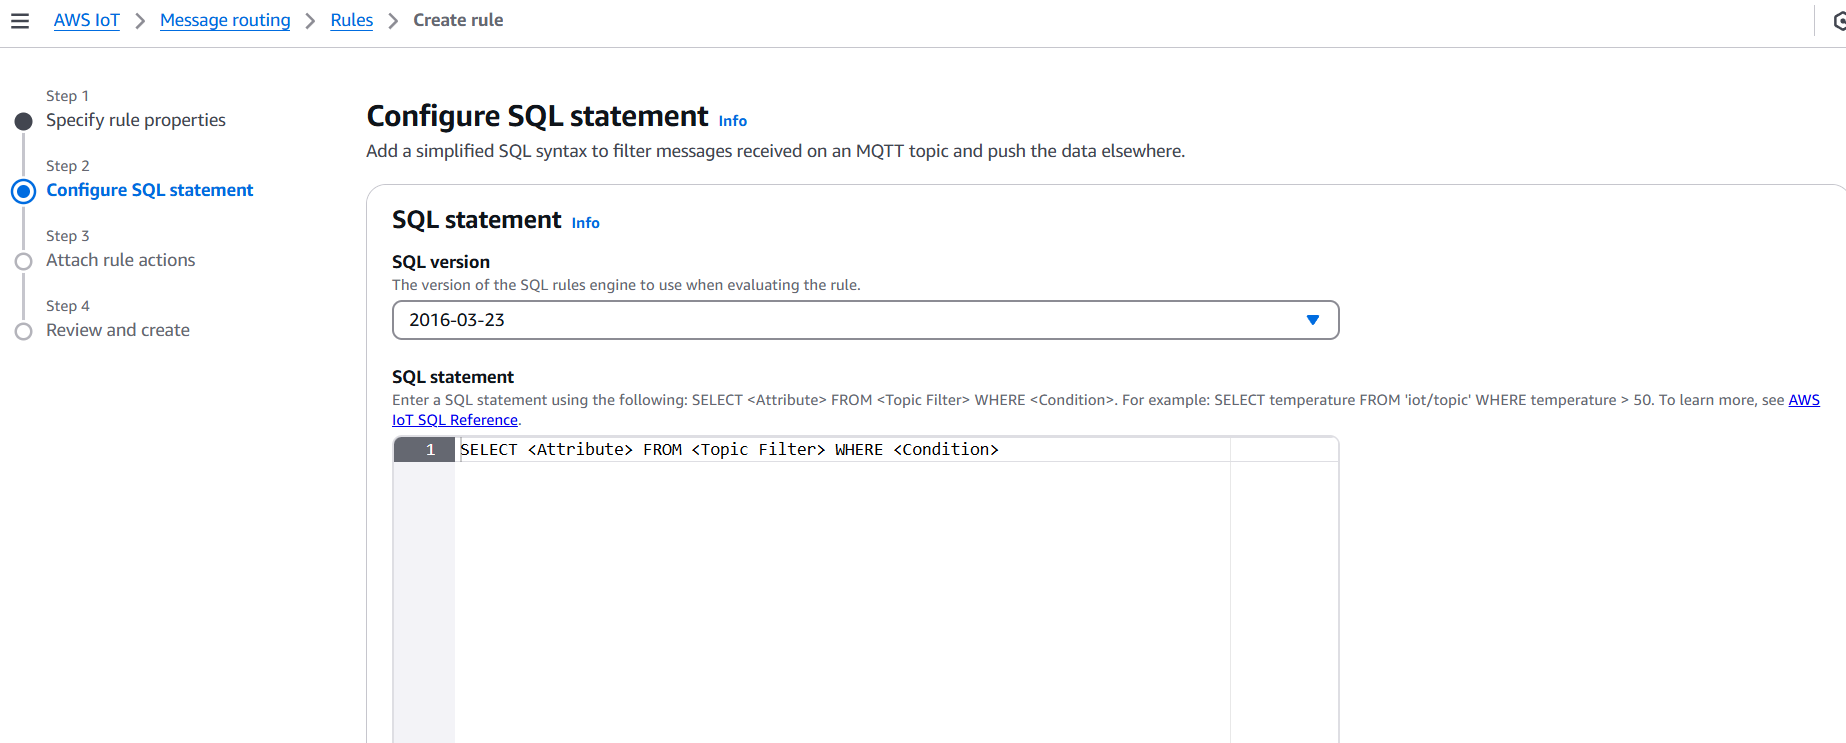This screenshot has width=1846, height=743.
Task: Select line number 1 in editor gutter
Action: click(431, 450)
